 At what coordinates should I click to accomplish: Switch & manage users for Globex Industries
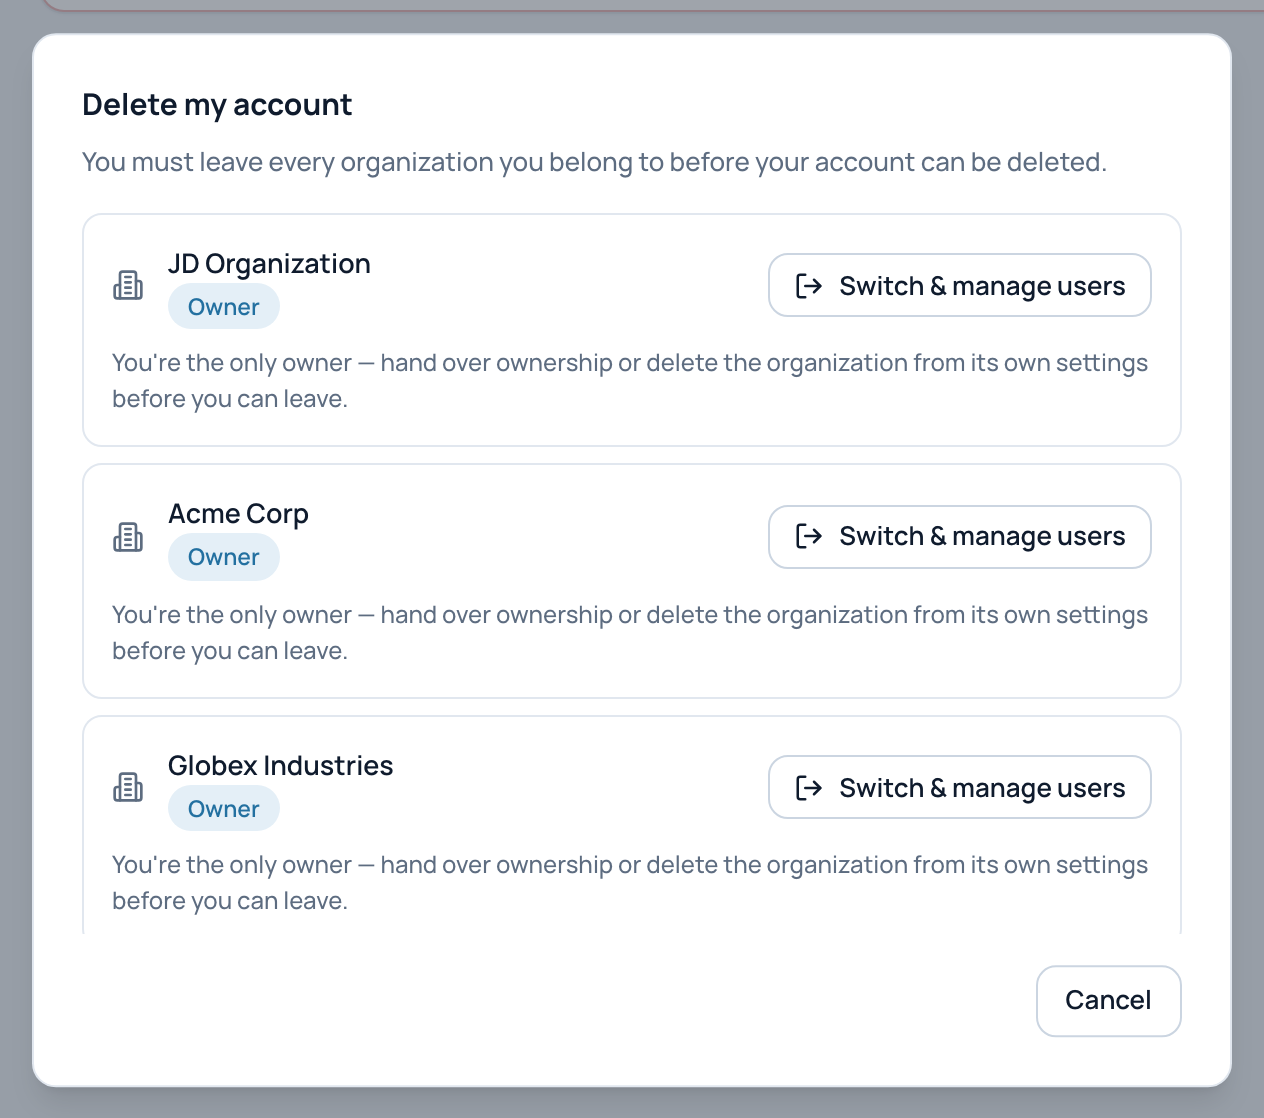pos(959,787)
